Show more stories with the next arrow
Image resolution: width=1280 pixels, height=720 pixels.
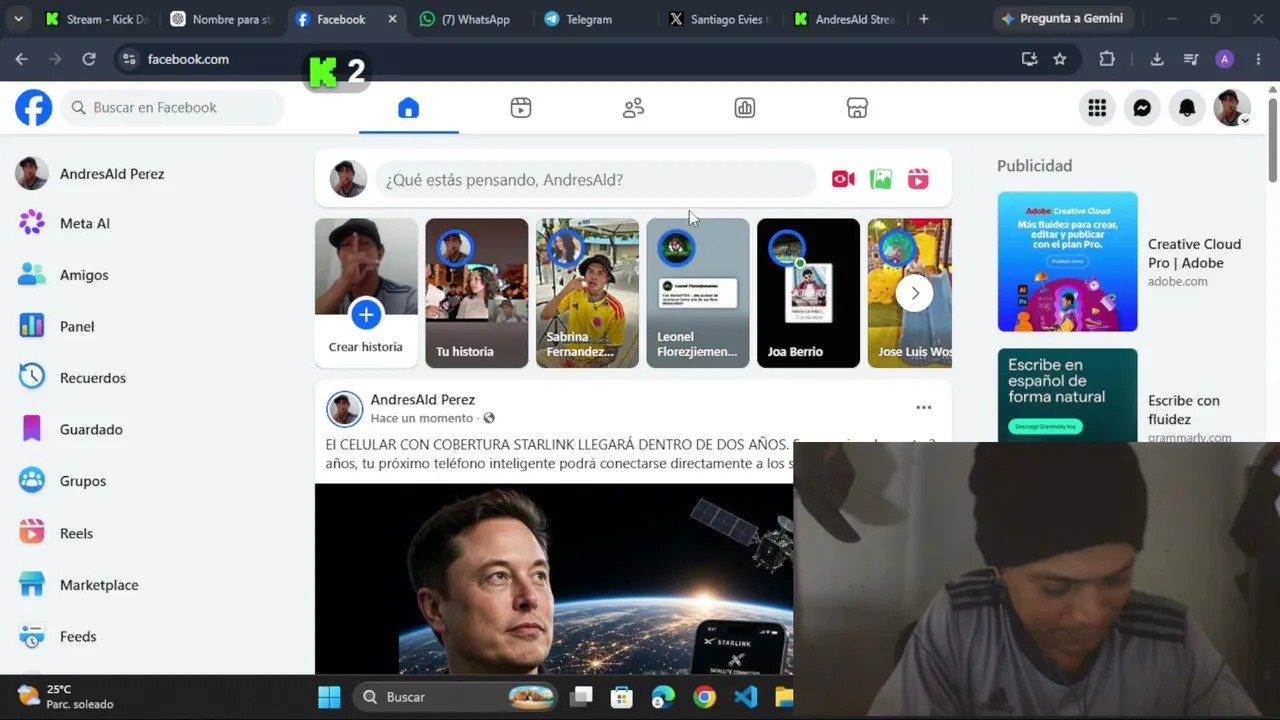[914, 293]
